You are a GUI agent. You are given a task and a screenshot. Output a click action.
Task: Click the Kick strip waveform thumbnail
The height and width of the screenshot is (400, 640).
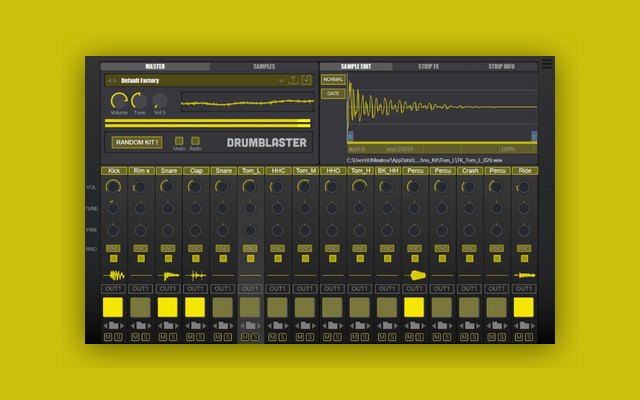(x=113, y=276)
